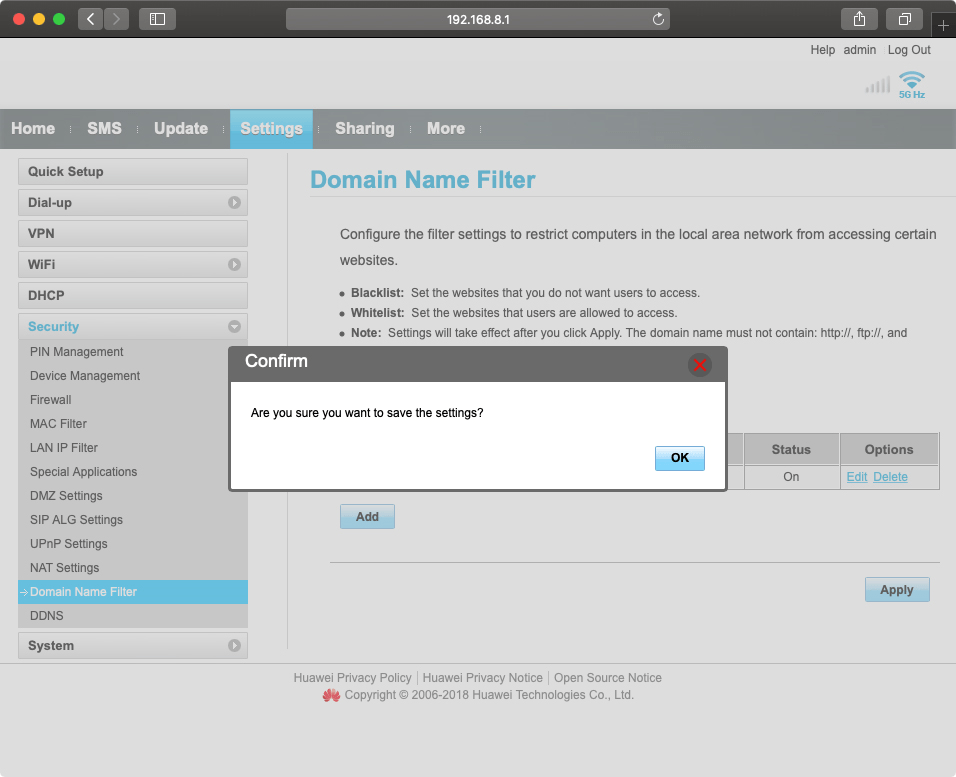Click Edit link in the Options column
Viewport: 956px width, 777px height.
tap(857, 477)
